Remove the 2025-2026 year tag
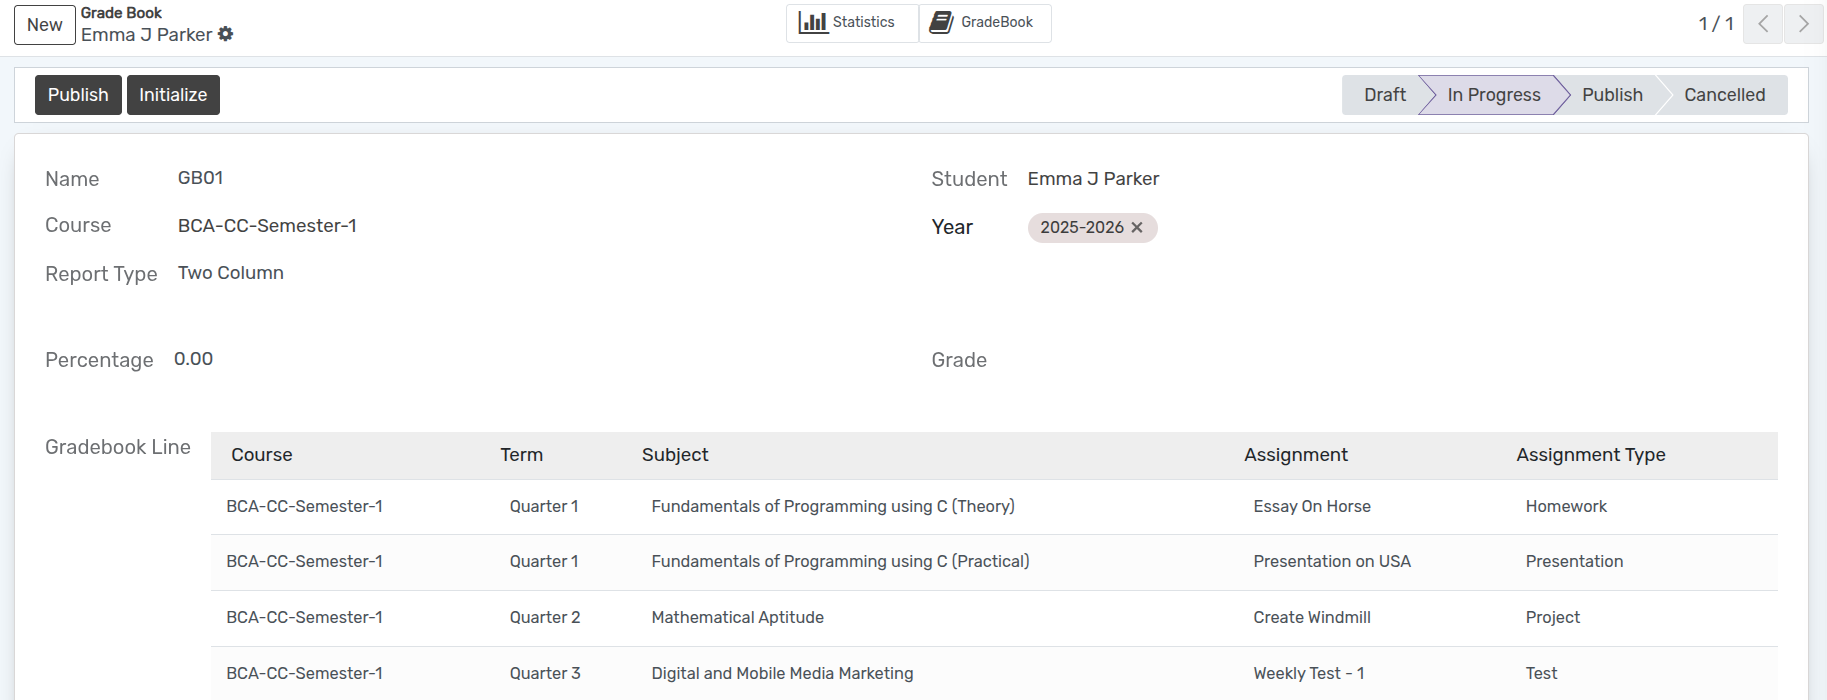1827x700 pixels. (1137, 228)
